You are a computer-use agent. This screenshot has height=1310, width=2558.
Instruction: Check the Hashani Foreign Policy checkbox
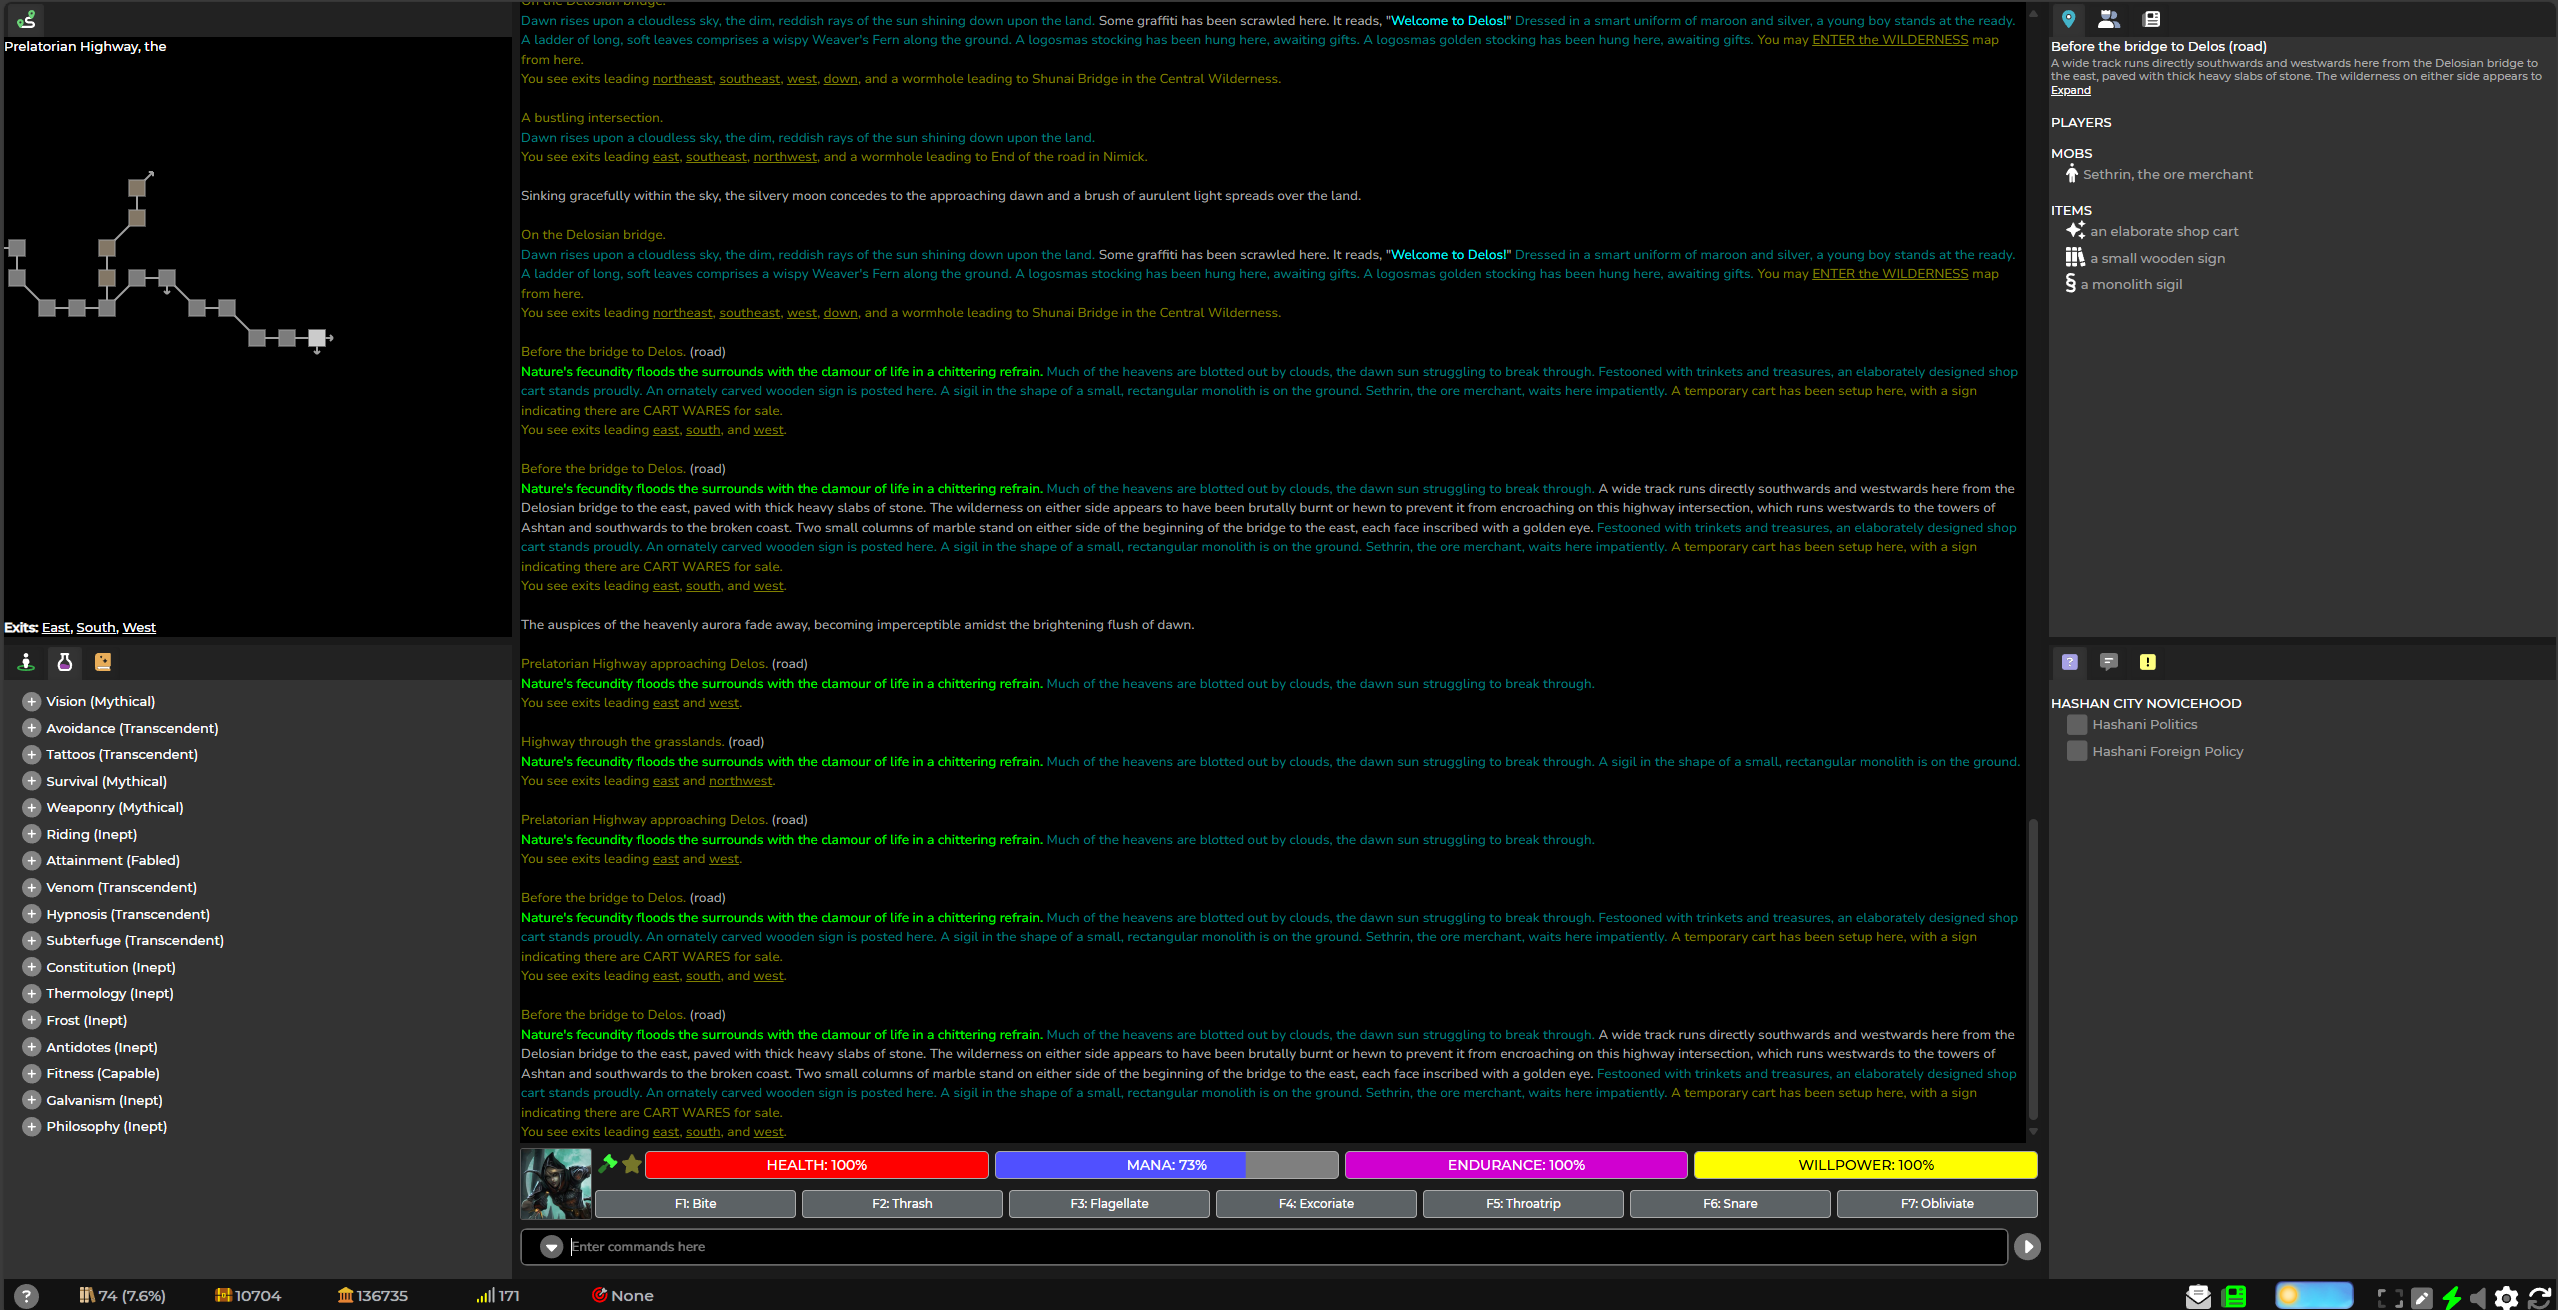pos(2078,750)
